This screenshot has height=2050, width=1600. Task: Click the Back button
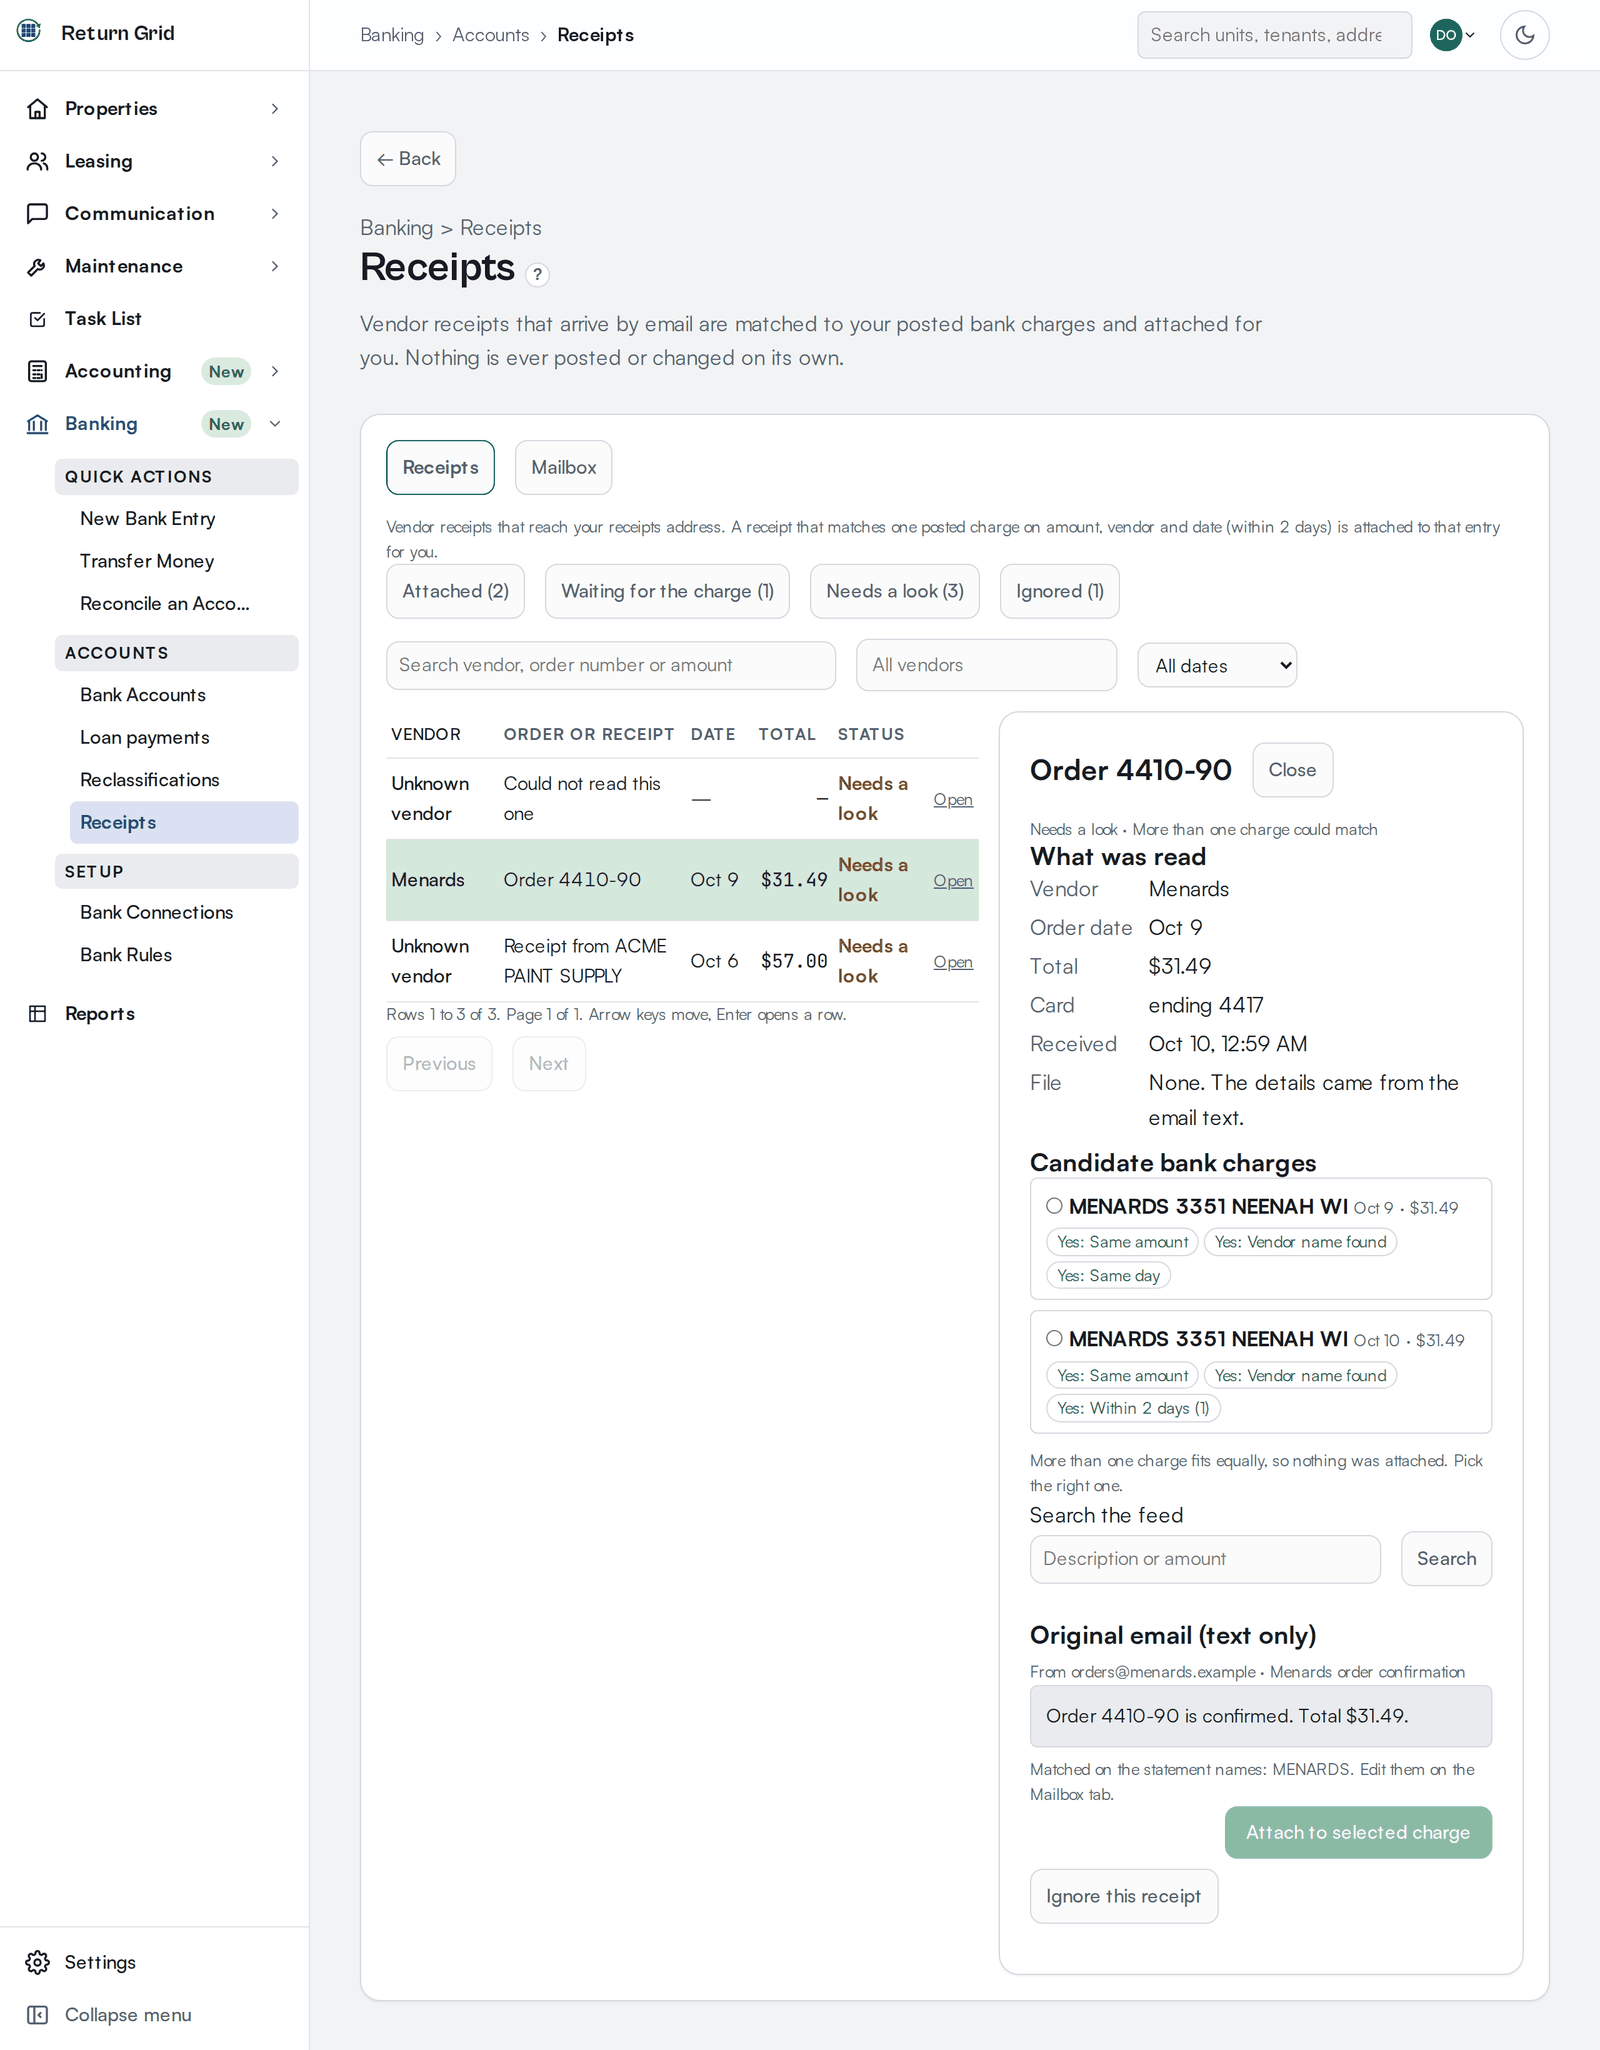[x=408, y=159]
